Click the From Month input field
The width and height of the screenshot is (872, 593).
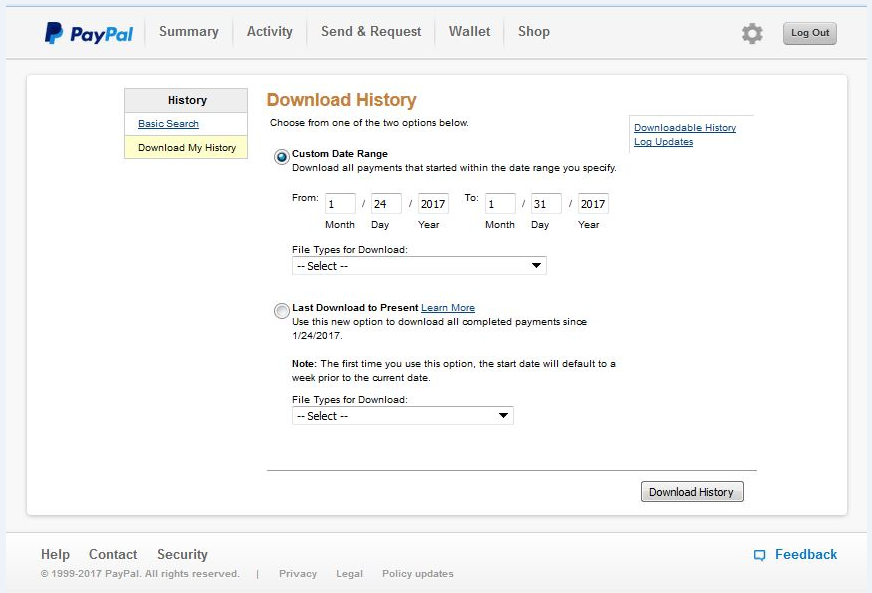pyautogui.click(x=339, y=204)
